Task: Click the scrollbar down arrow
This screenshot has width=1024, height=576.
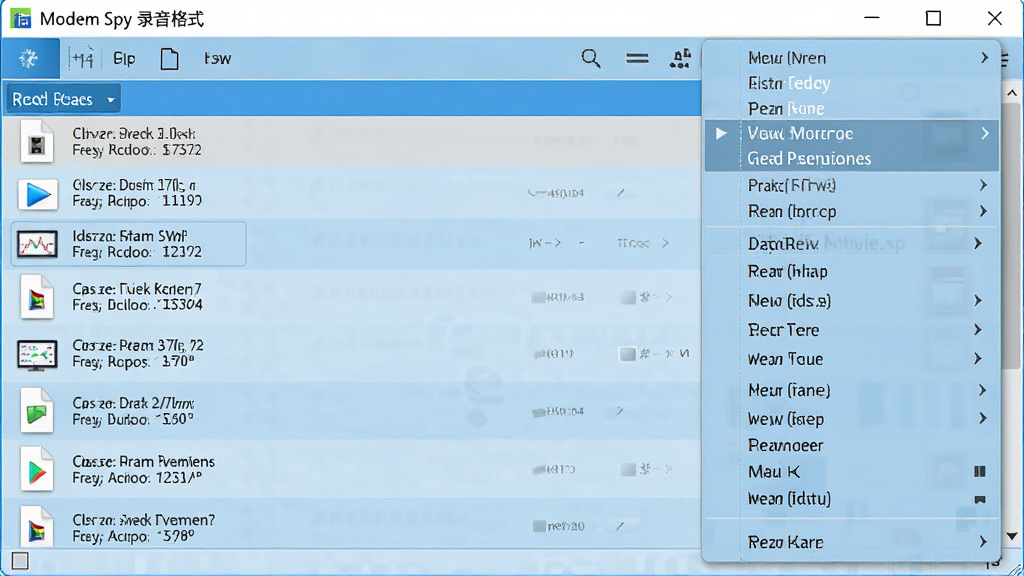Action: (1012, 537)
